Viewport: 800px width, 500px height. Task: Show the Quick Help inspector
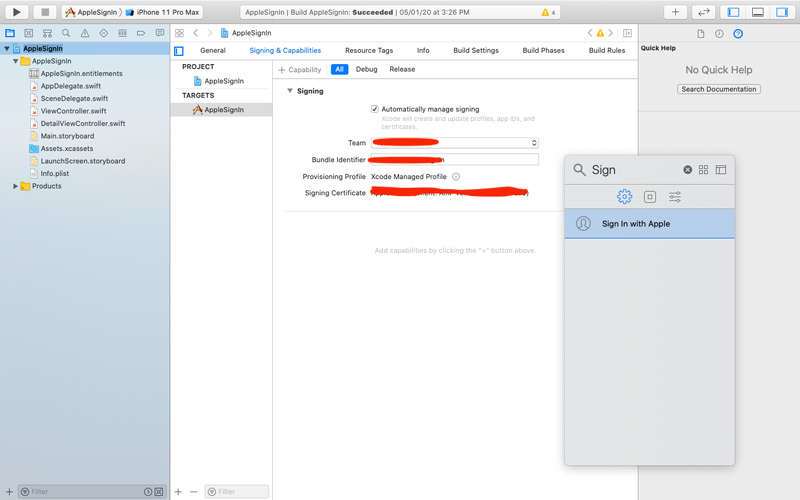tap(738, 34)
